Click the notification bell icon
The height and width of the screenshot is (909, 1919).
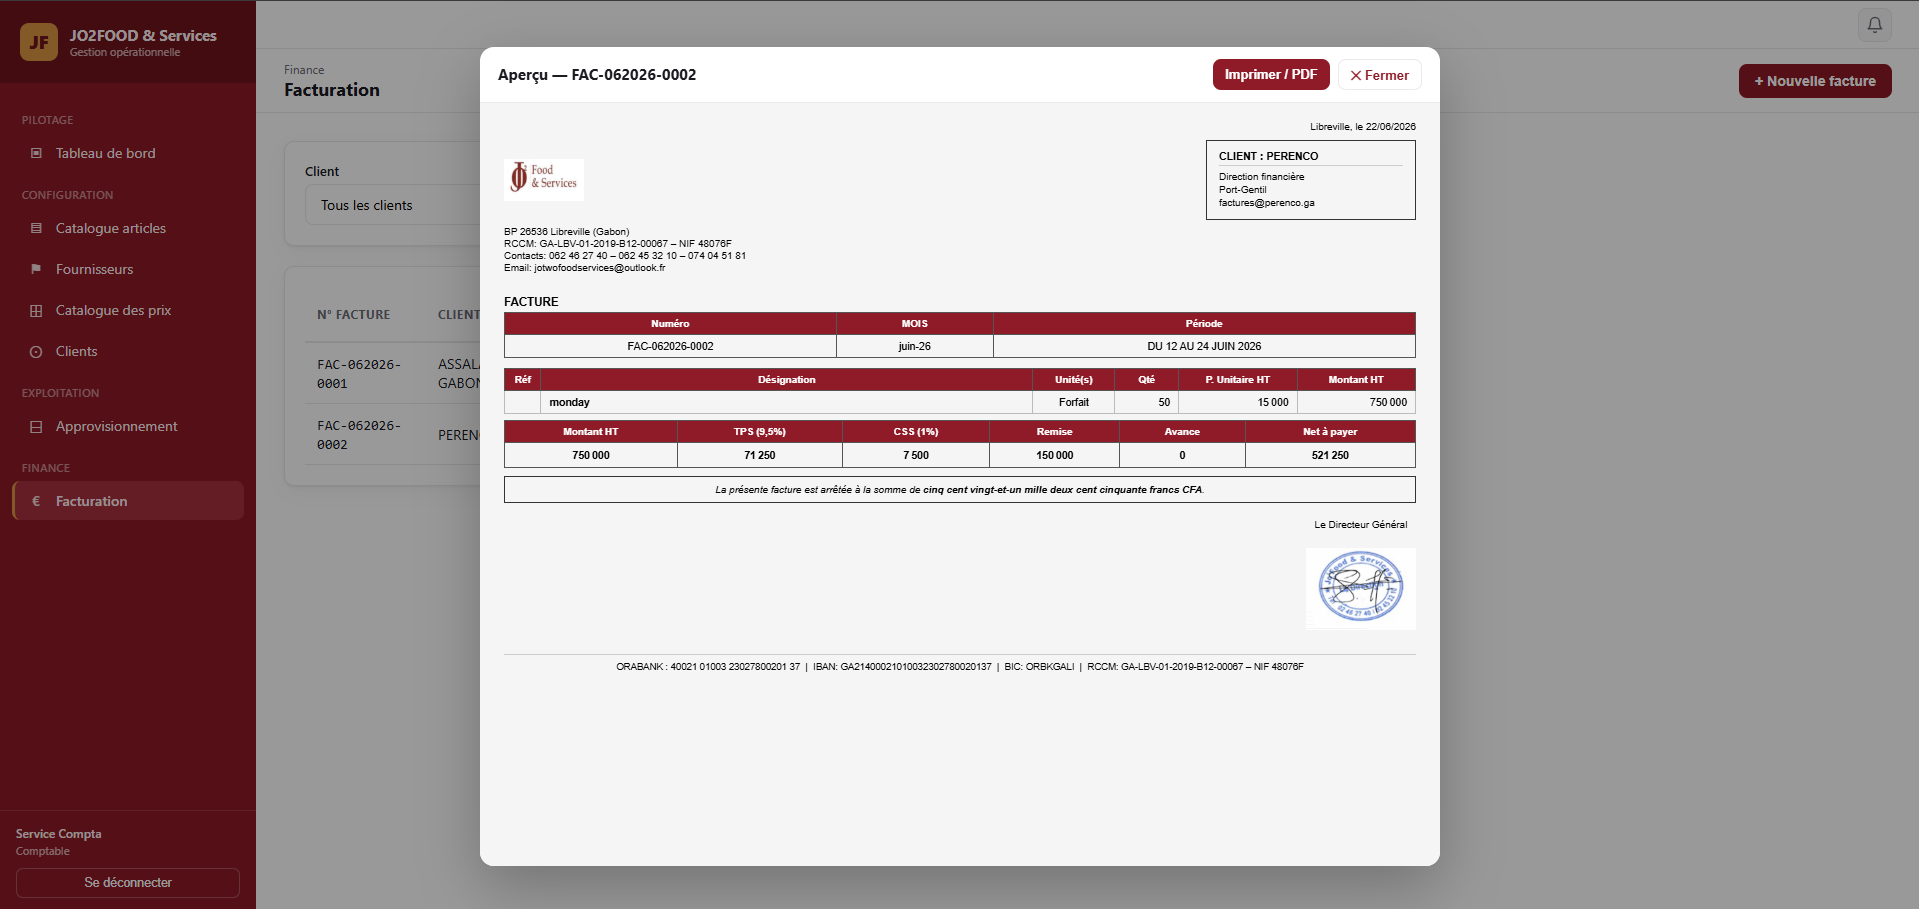click(x=1875, y=25)
